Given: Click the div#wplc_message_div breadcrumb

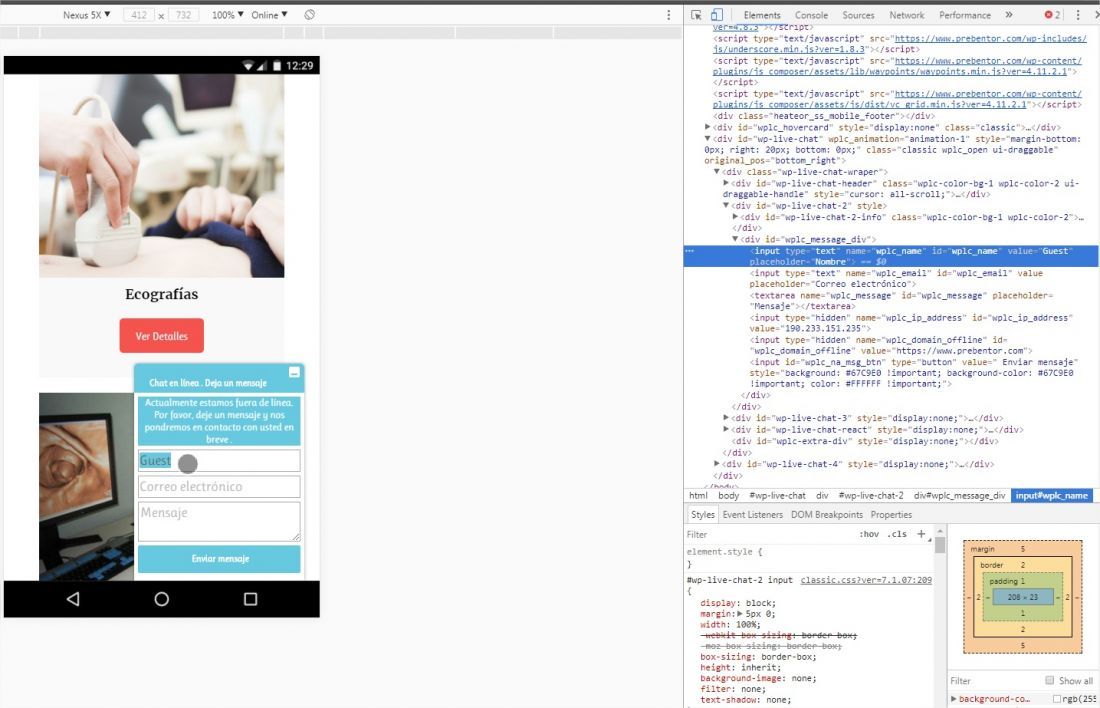Looking at the screenshot, I should tap(960, 495).
